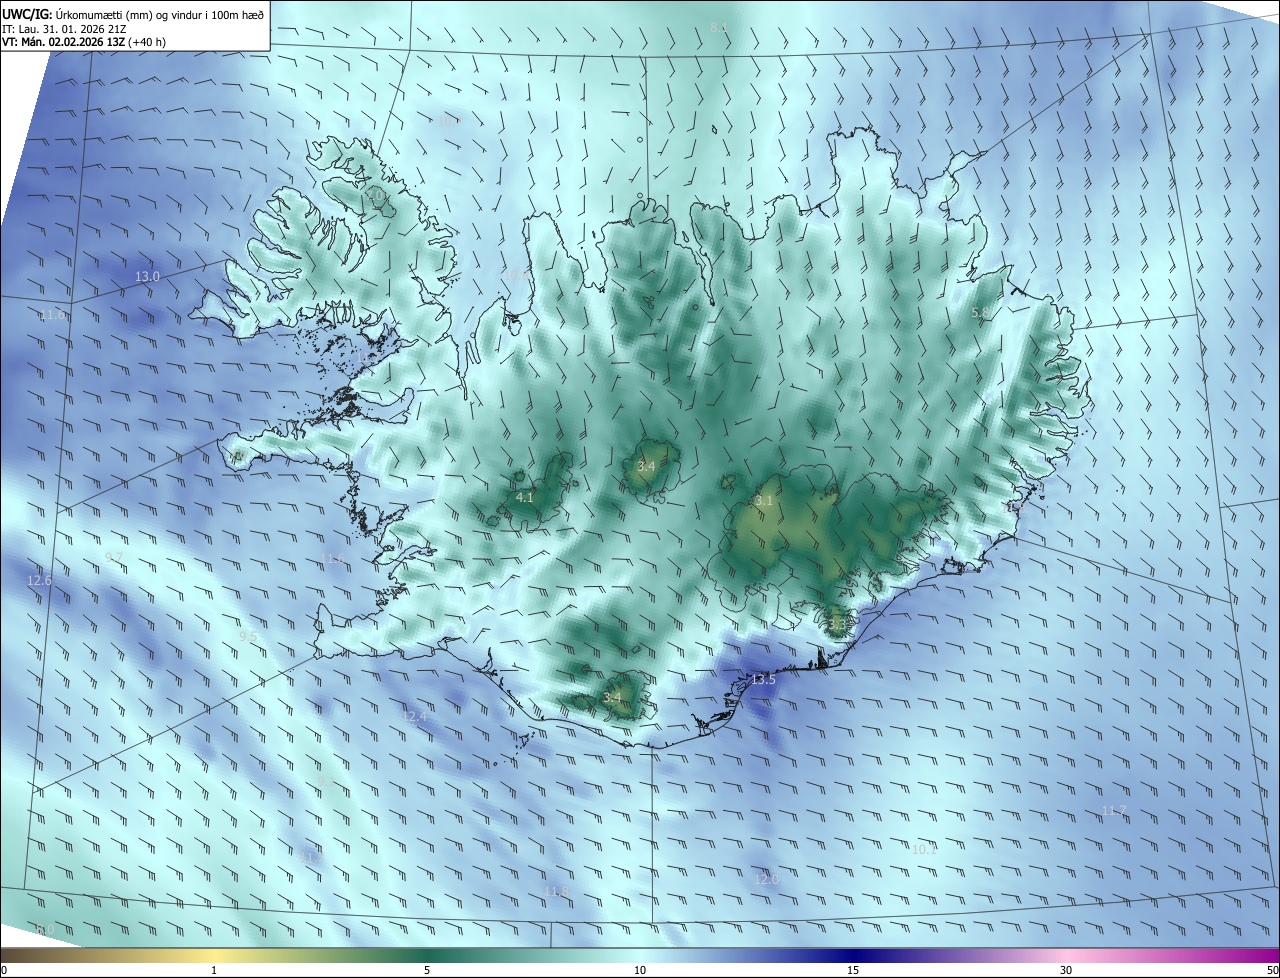Click the '3.3' value on the southern tip of Vatnajökull
This screenshot has width=1280, height=978.
coord(837,623)
